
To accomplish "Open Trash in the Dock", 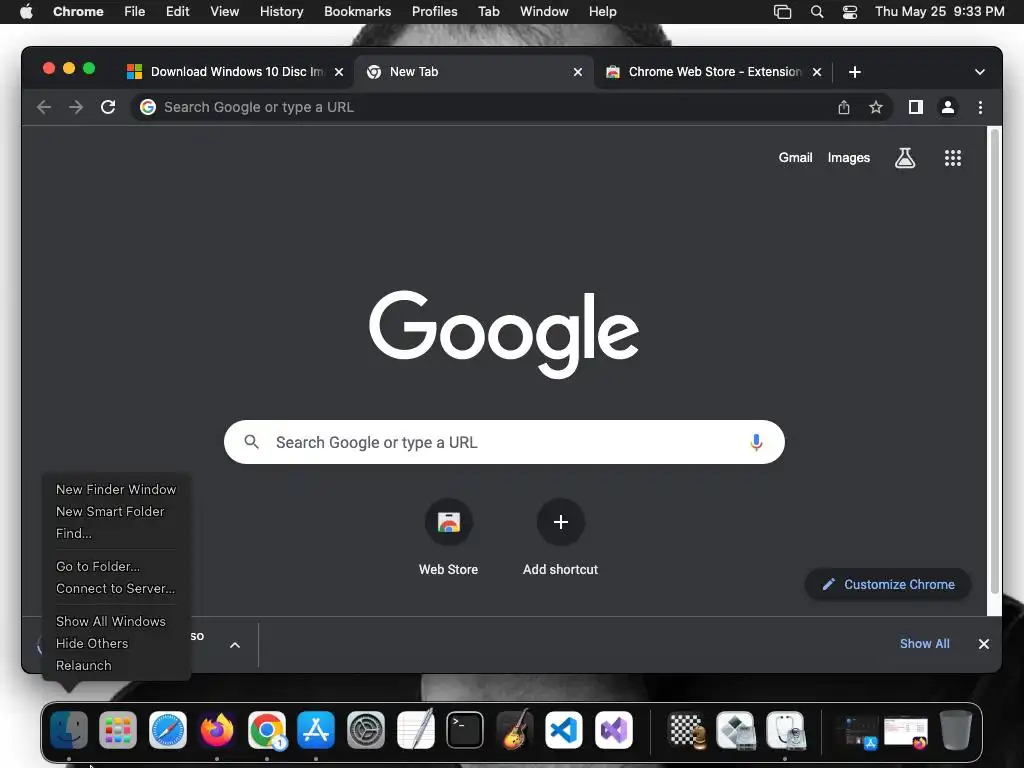I will pyautogui.click(x=955, y=729).
